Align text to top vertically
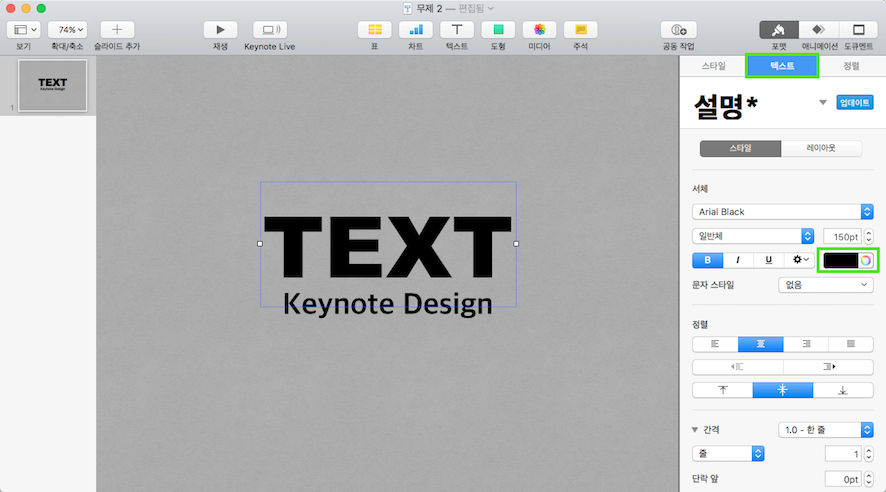The image size is (886, 492). (722, 390)
